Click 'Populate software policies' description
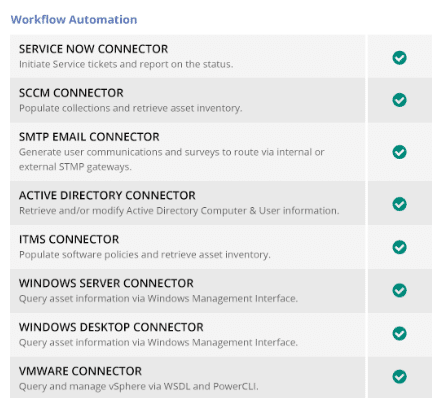 [145, 255]
